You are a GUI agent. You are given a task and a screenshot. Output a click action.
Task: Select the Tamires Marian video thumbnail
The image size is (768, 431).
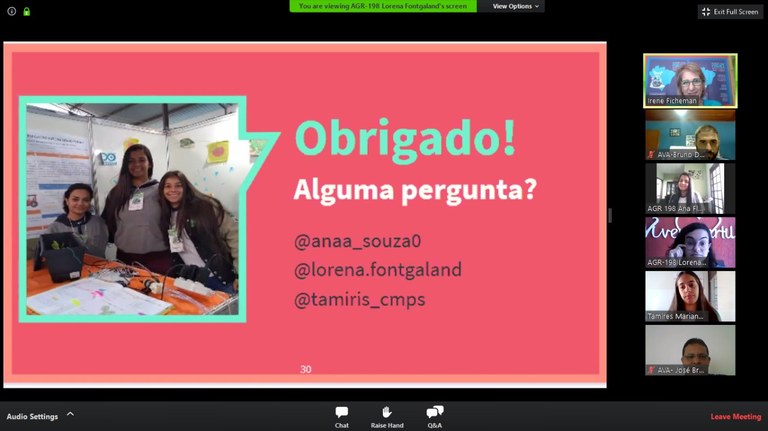point(689,294)
